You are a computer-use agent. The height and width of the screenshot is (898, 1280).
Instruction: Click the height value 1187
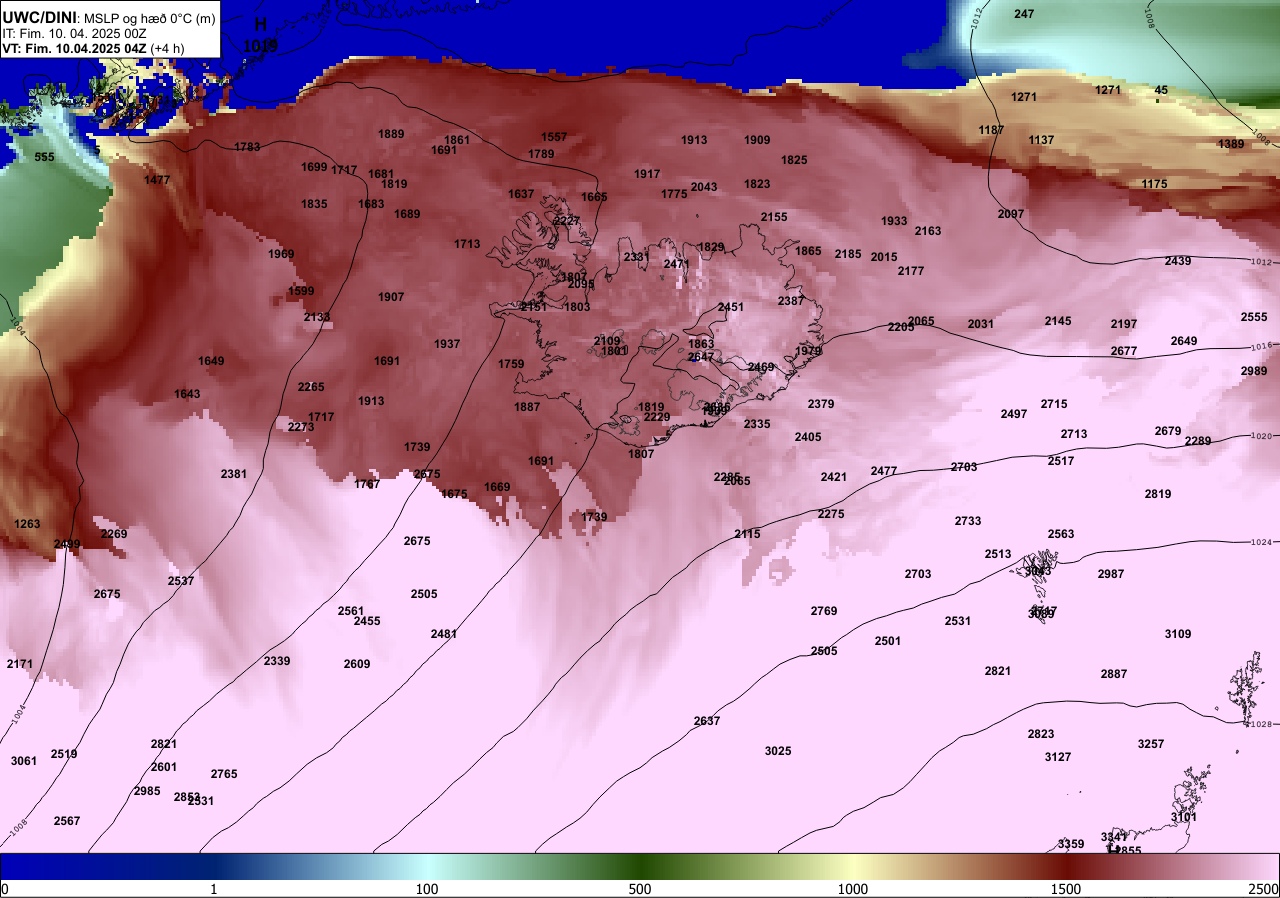point(991,131)
